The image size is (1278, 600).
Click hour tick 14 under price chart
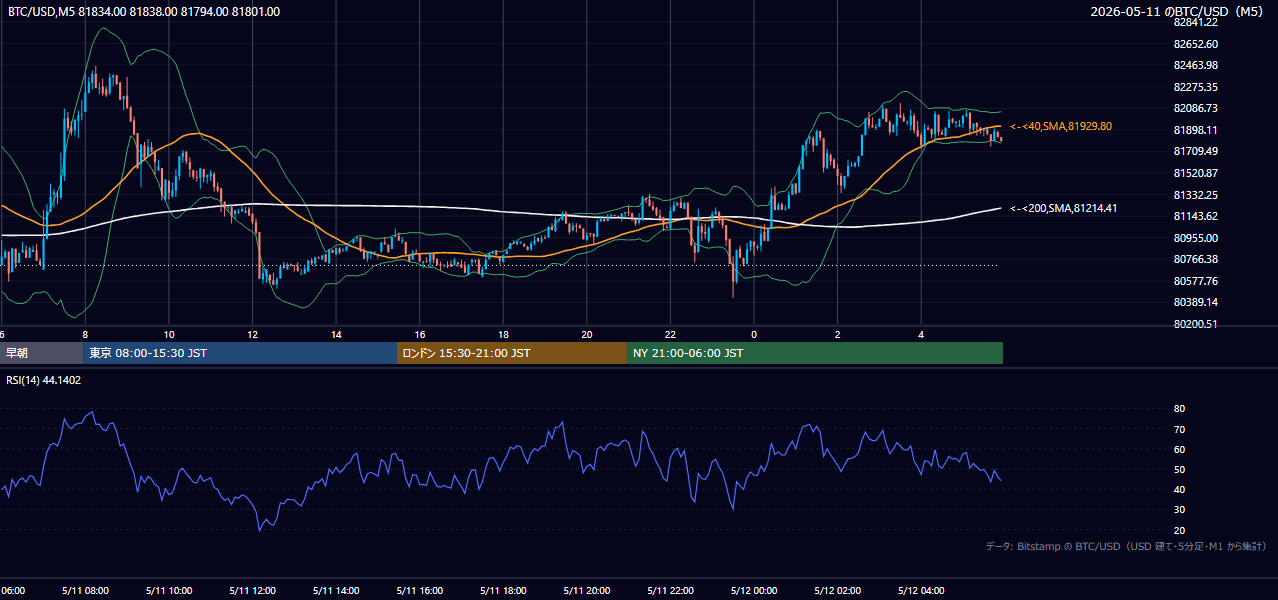click(336, 335)
